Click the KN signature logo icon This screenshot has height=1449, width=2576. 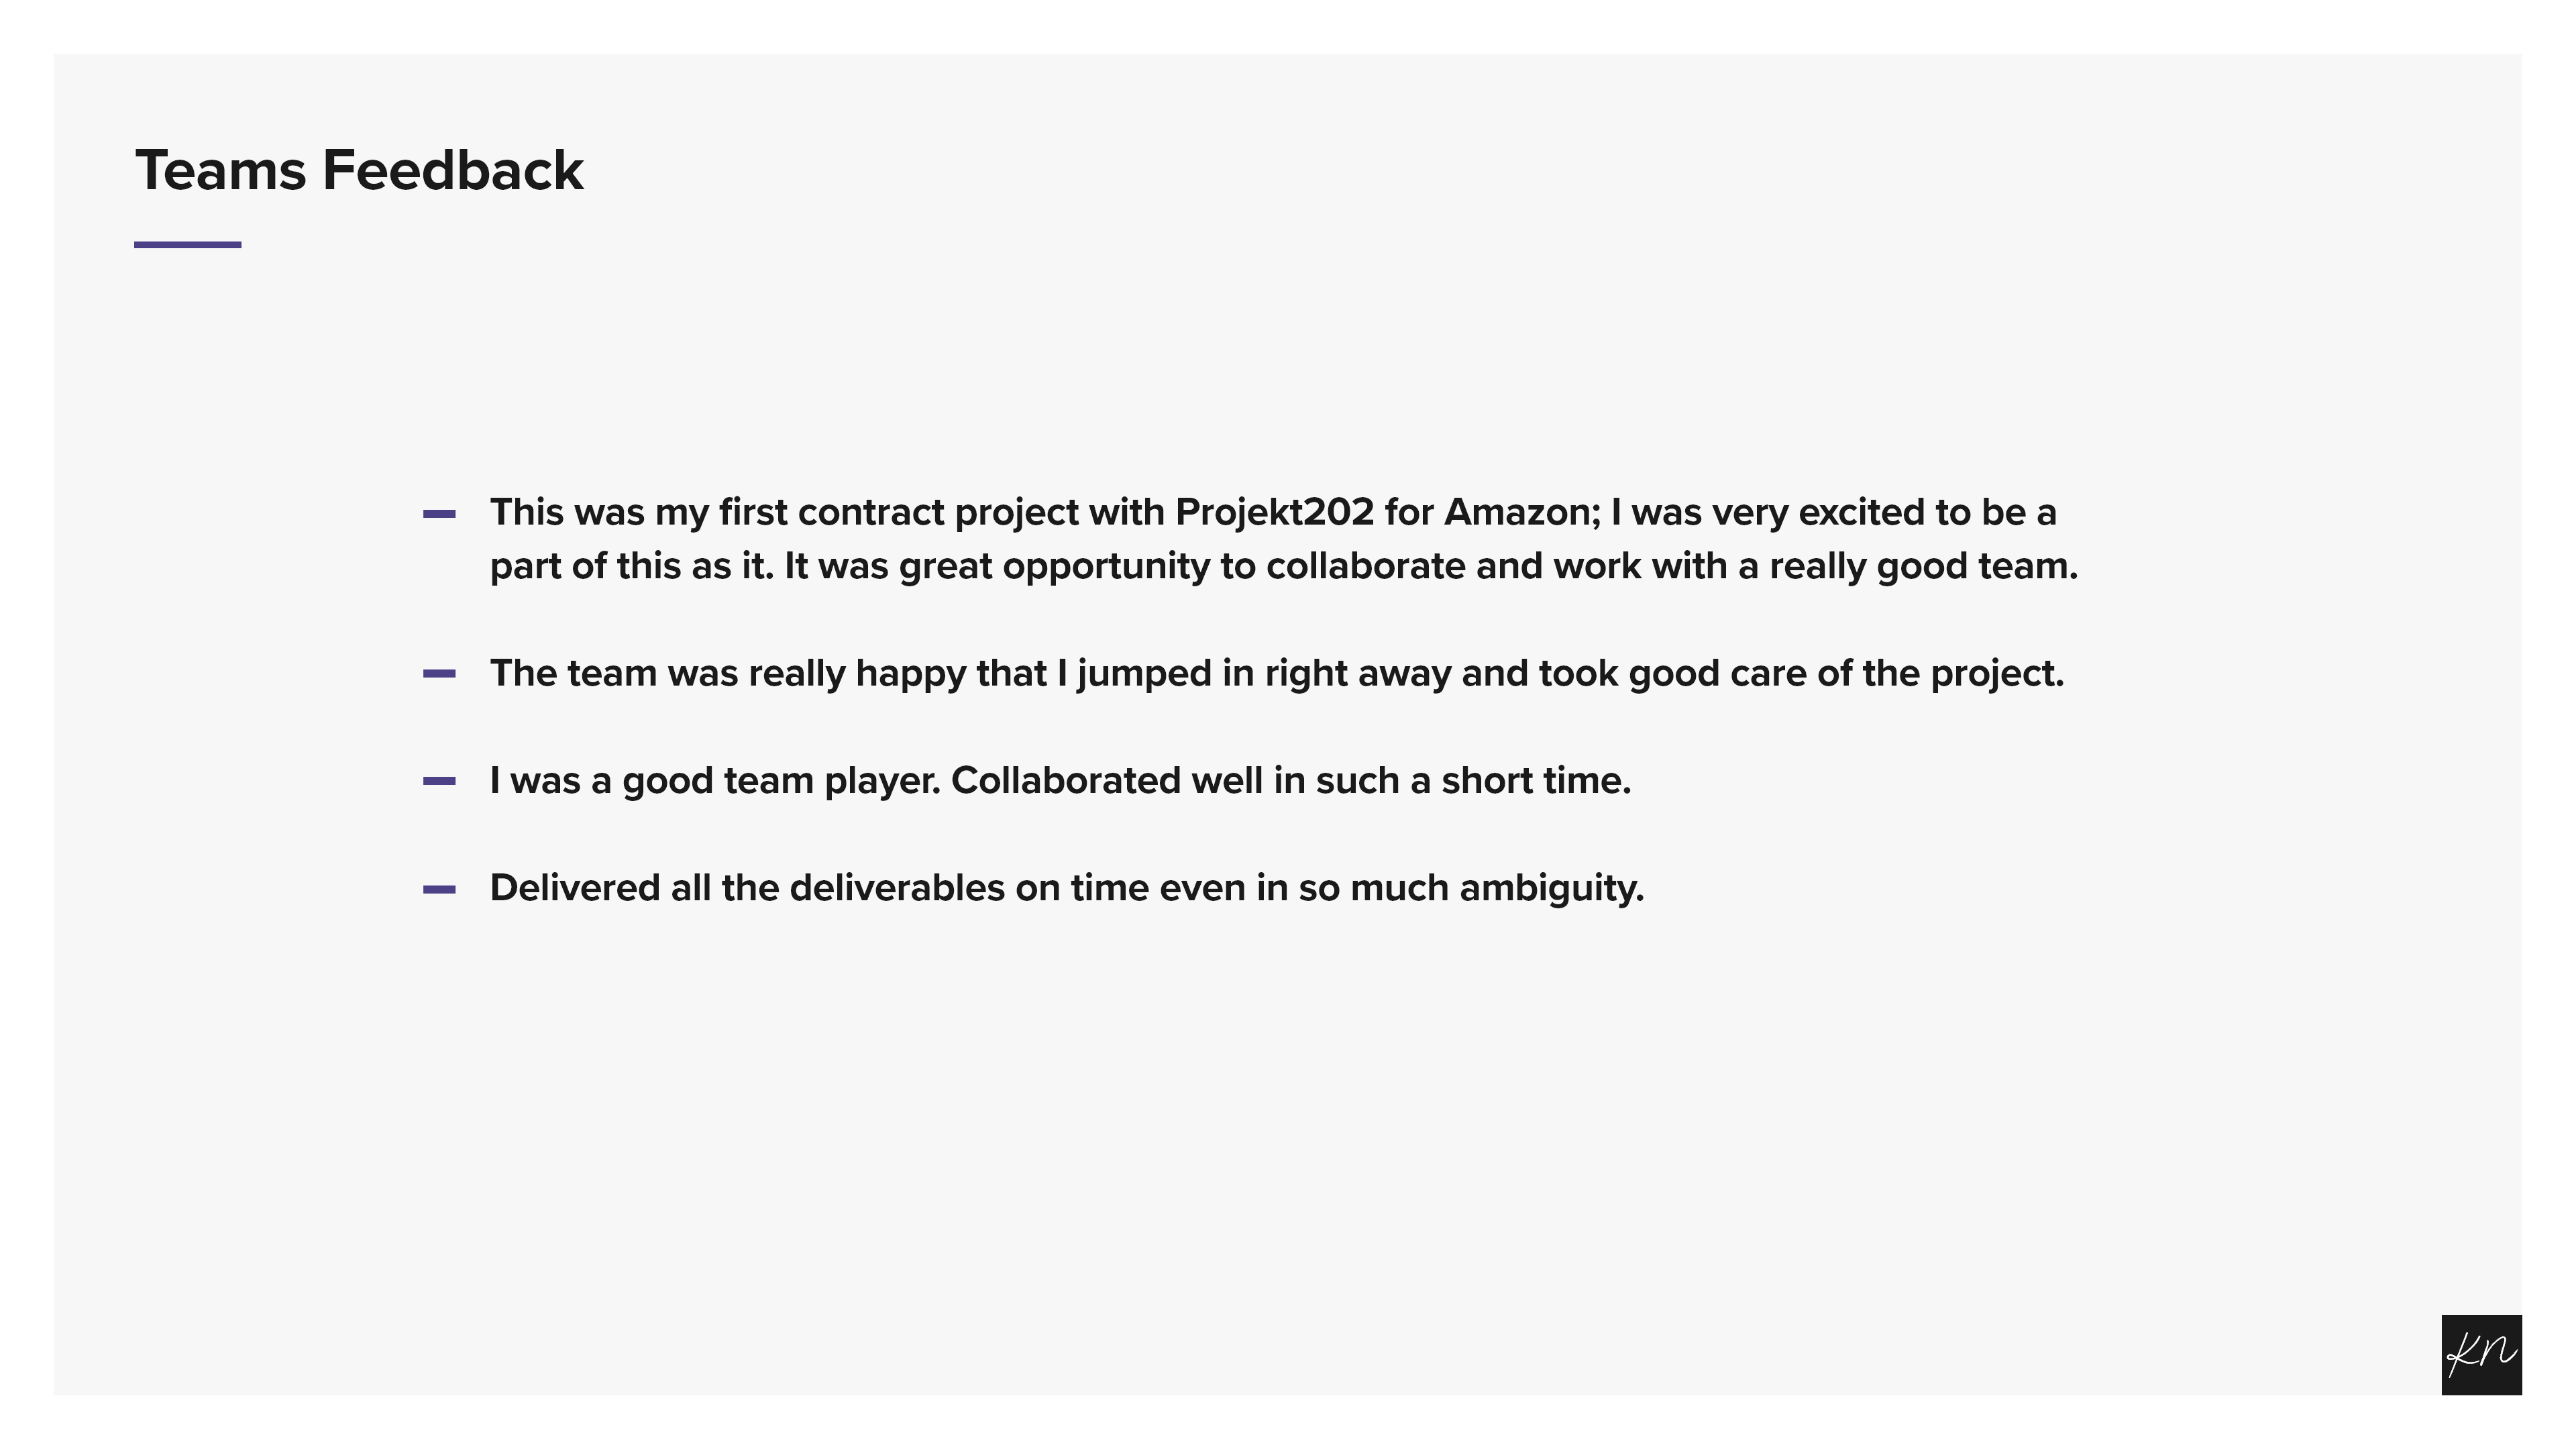(x=2480, y=1354)
